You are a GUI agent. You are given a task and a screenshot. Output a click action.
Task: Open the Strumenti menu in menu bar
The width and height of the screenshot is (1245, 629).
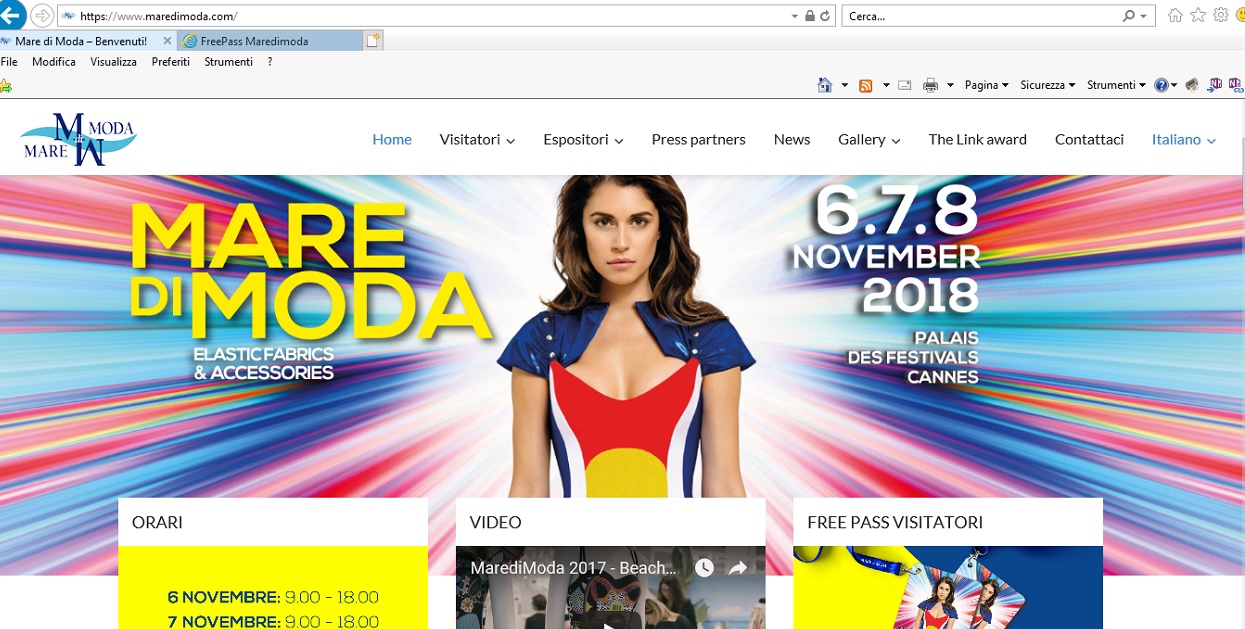point(228,62)
